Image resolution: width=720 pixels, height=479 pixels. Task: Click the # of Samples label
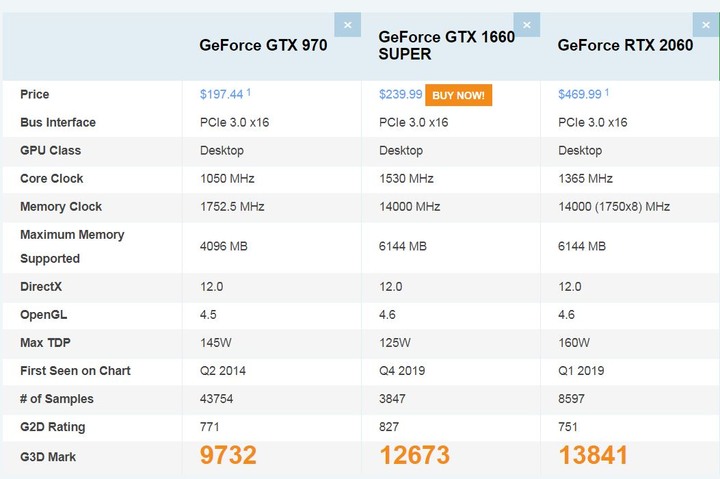tap(57, 399)
